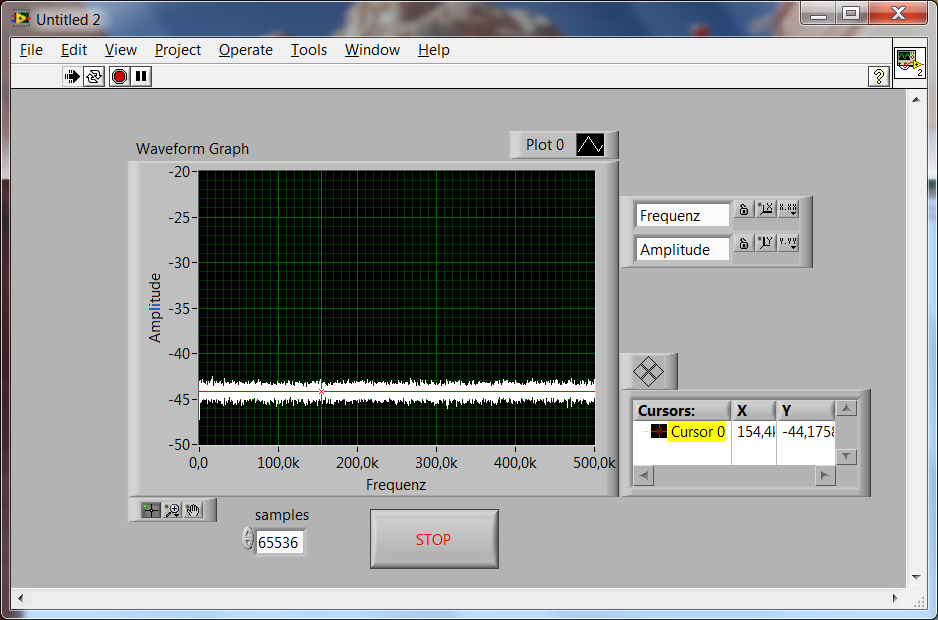Click the samples numeric field 65536
This screenshot has height=620, width=938.
(x=279, y=543)
